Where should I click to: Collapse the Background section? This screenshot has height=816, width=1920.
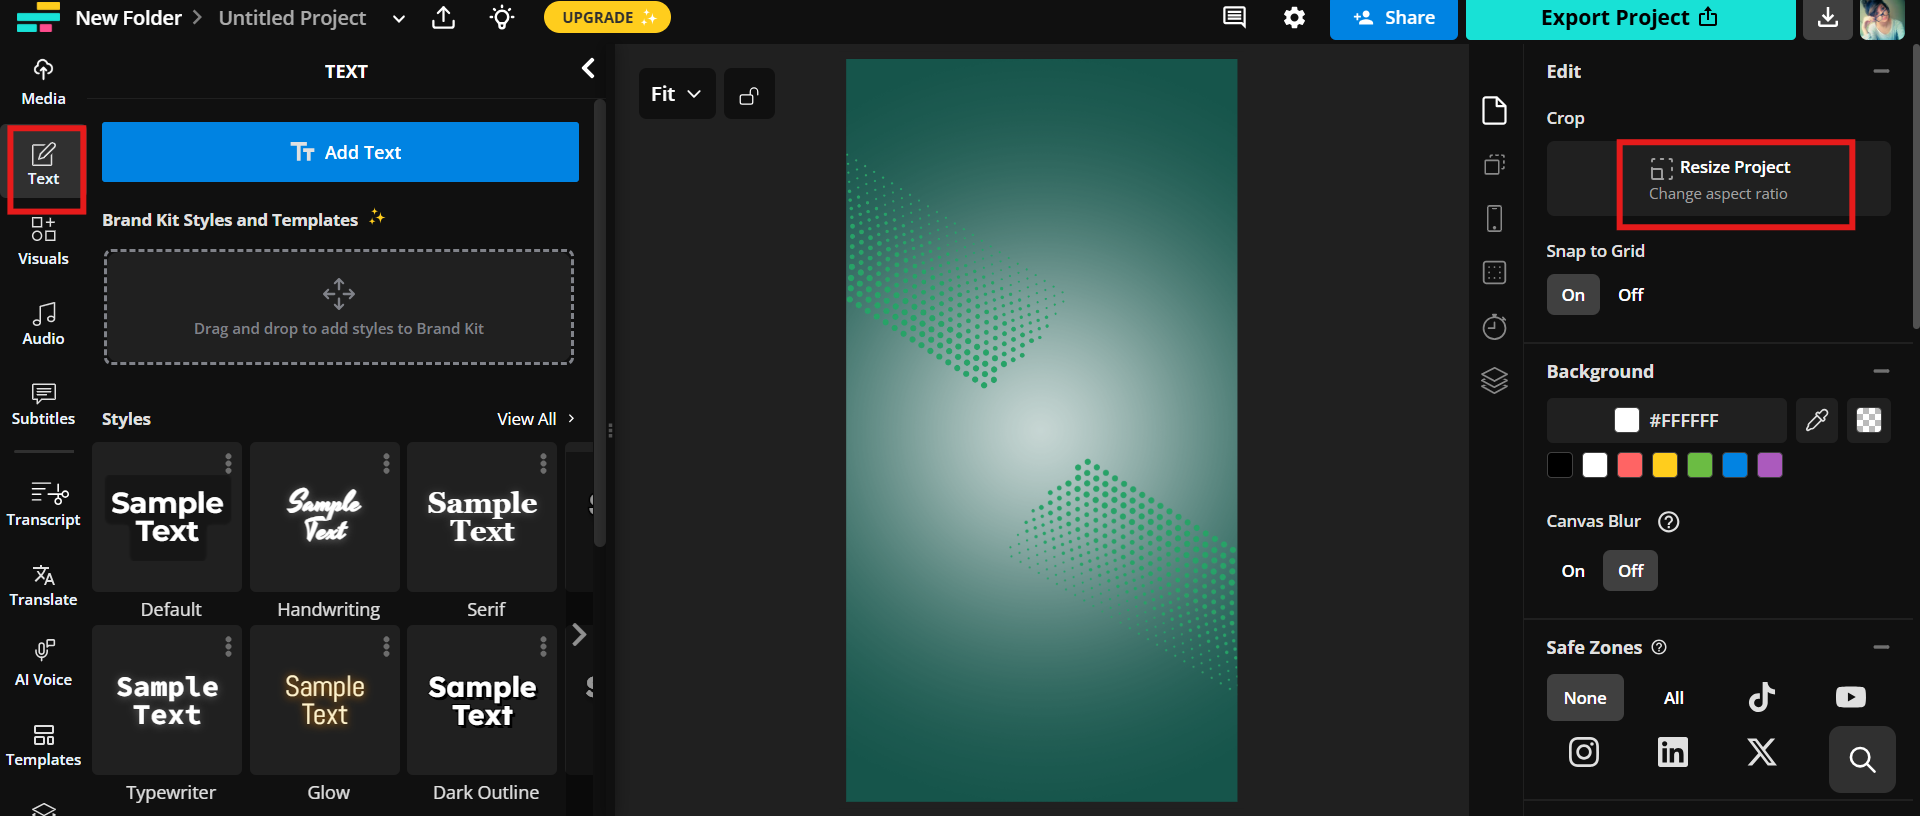(x=1881, y=371)
